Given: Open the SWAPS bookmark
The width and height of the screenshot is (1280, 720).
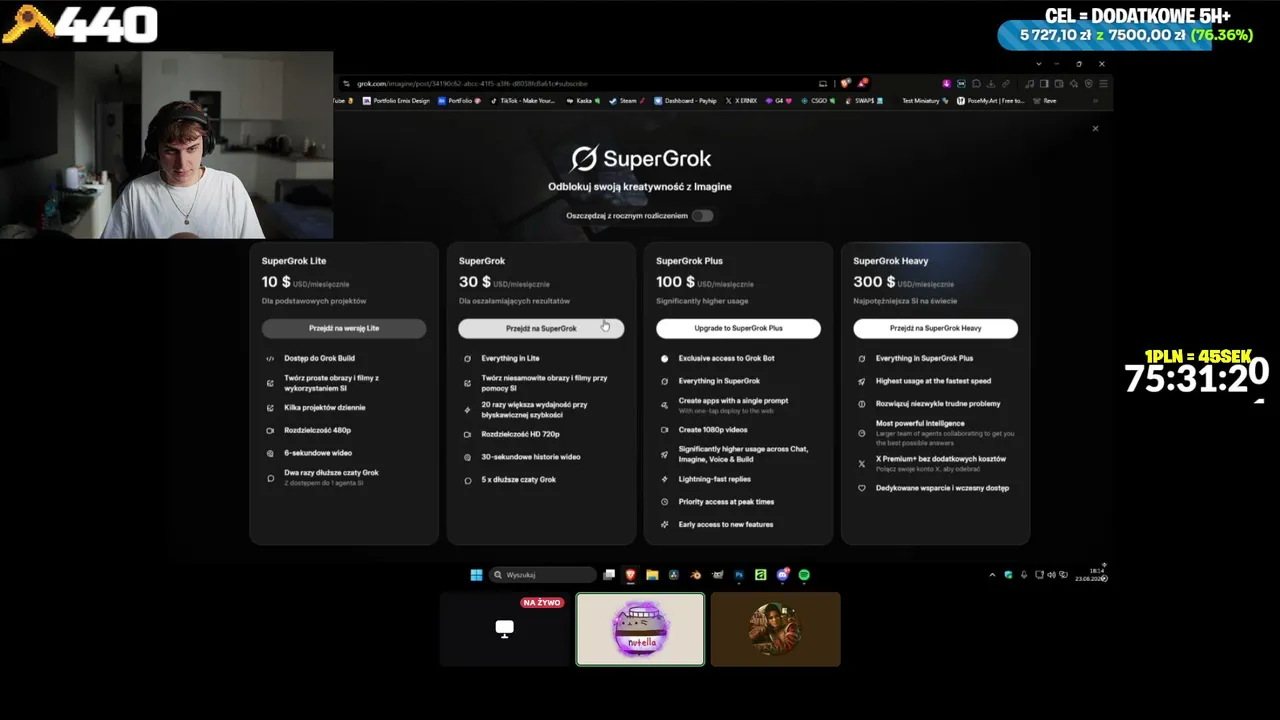Looking at the screenshot, I should 865,101.
